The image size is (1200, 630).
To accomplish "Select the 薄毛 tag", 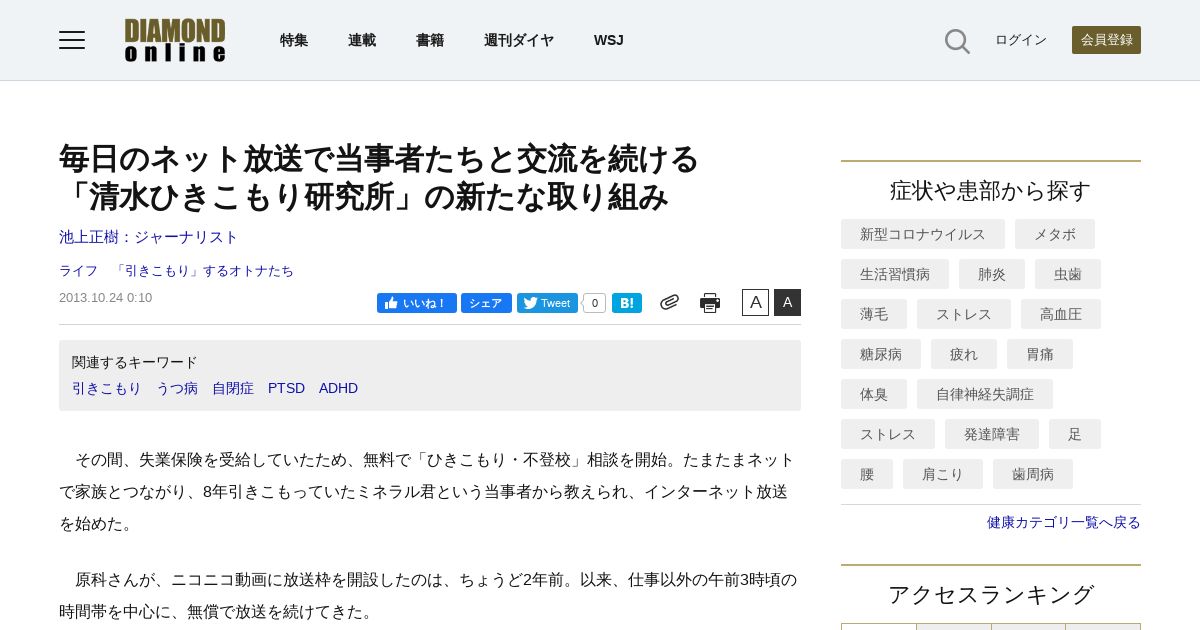I will pos(874,314).
